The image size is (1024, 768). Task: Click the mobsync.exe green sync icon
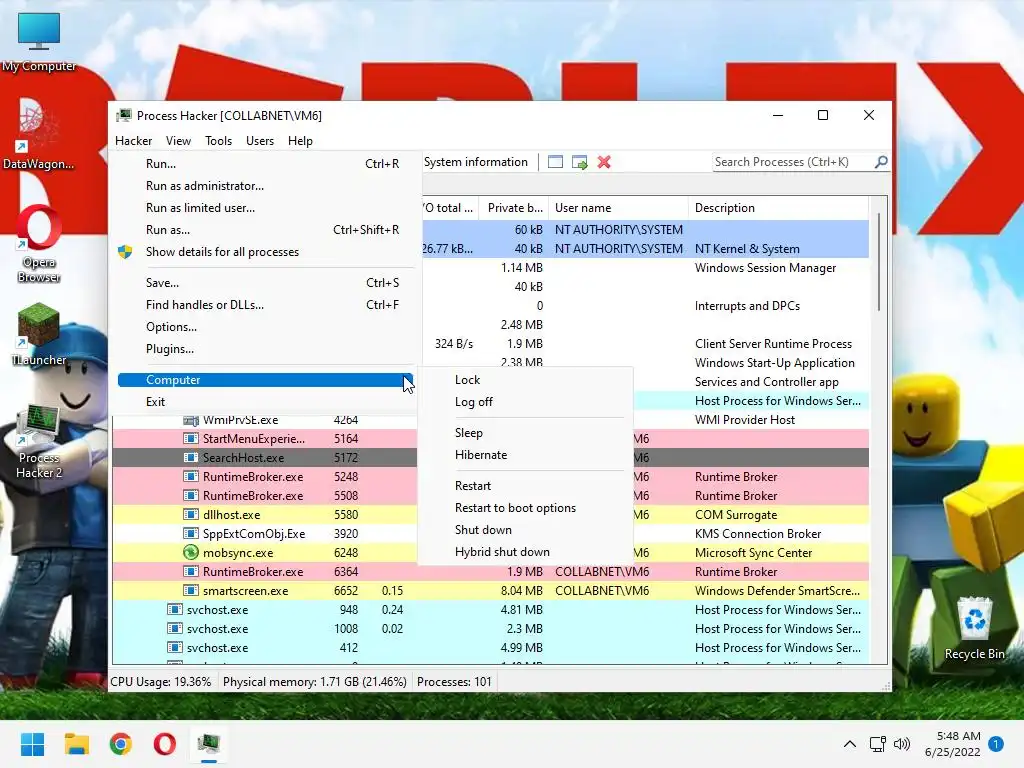191,552
